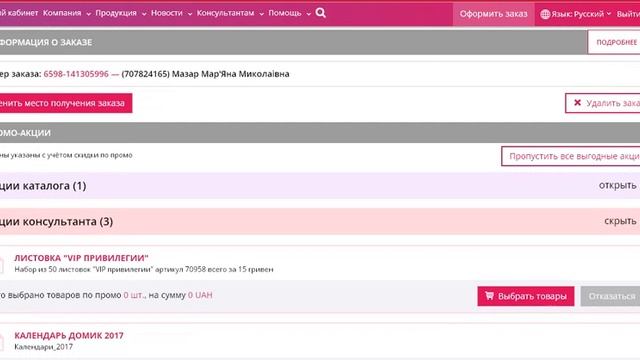
Task: Click Удалить заказ button
Action: [x=603, y=103]
